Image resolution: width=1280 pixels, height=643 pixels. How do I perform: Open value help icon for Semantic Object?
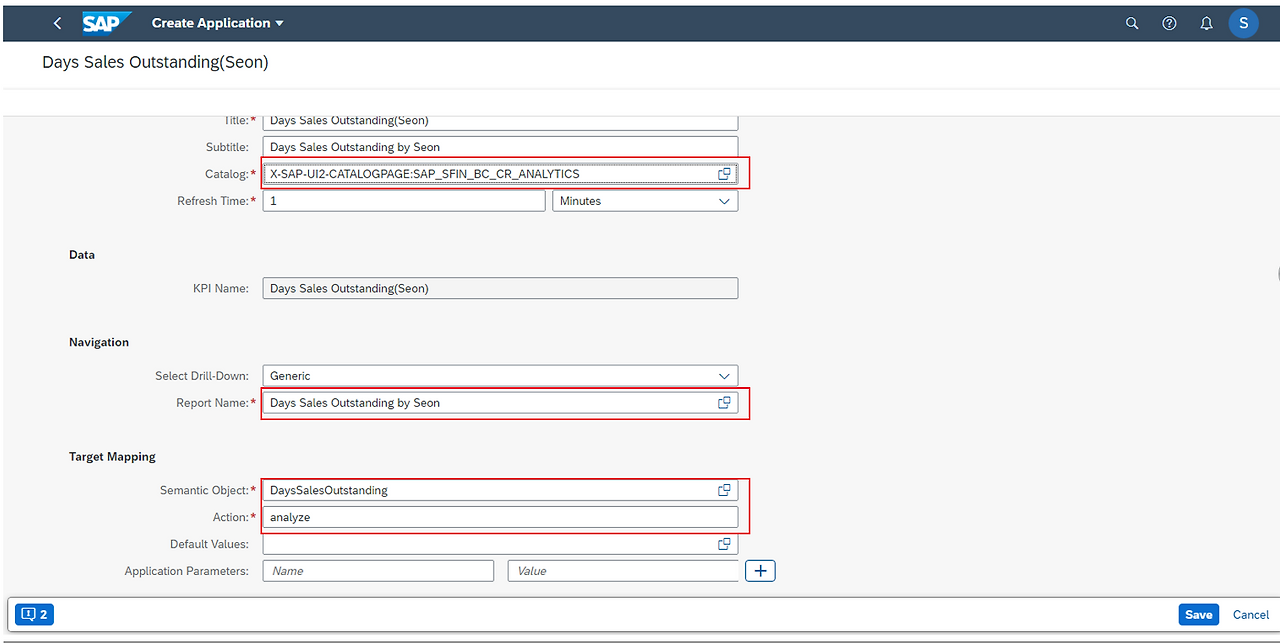(725, 490)
